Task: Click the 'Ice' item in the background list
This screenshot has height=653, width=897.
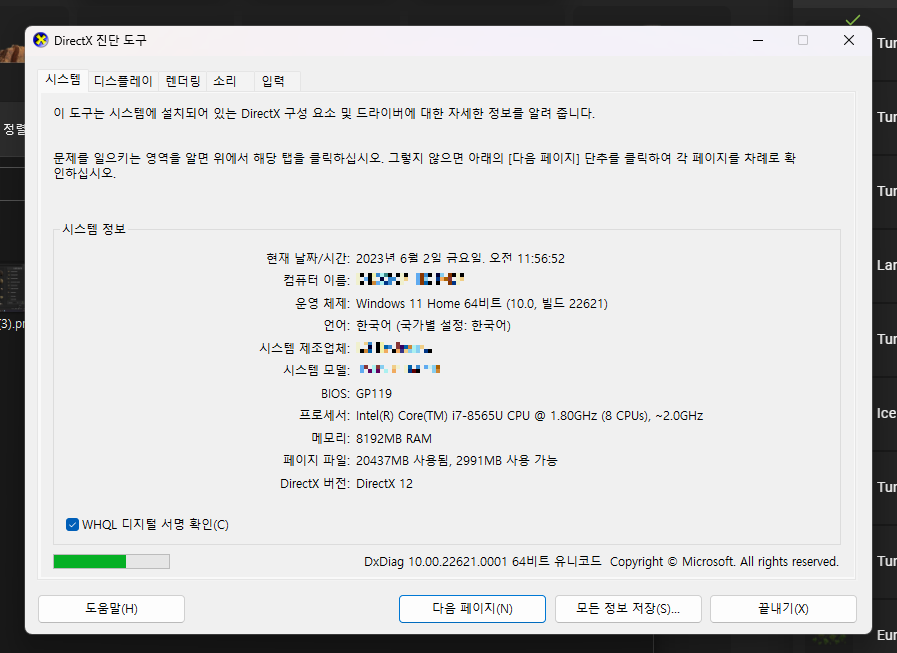Action: tap(886, 413)
